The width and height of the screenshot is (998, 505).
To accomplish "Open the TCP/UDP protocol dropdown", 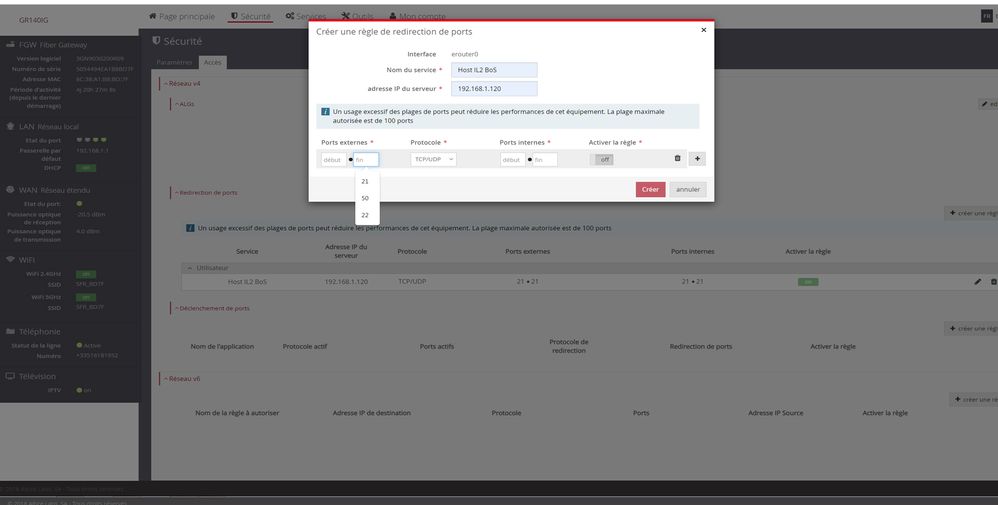I will [x=433, y=159].
